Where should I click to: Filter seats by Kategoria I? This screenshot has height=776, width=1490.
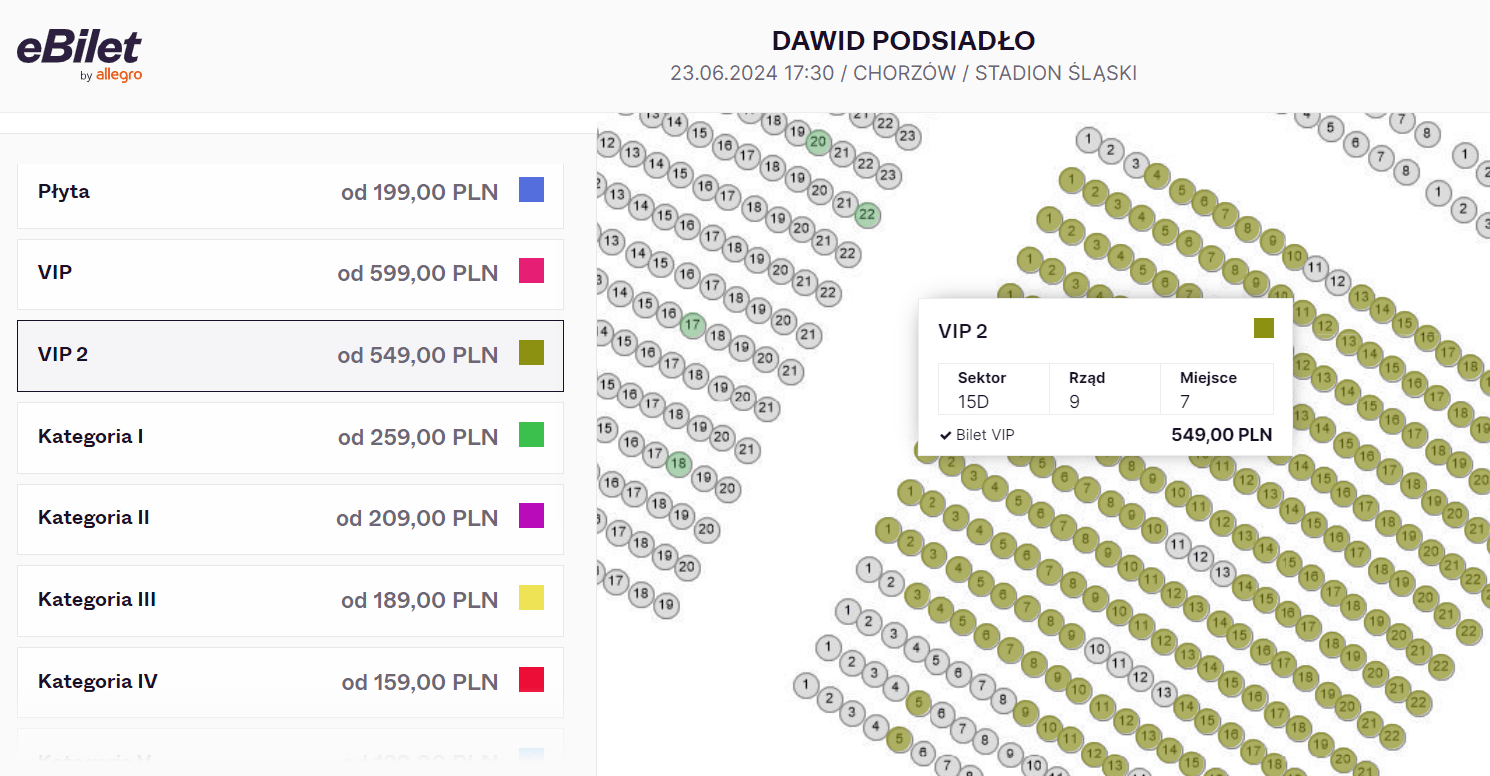point(290,437)
